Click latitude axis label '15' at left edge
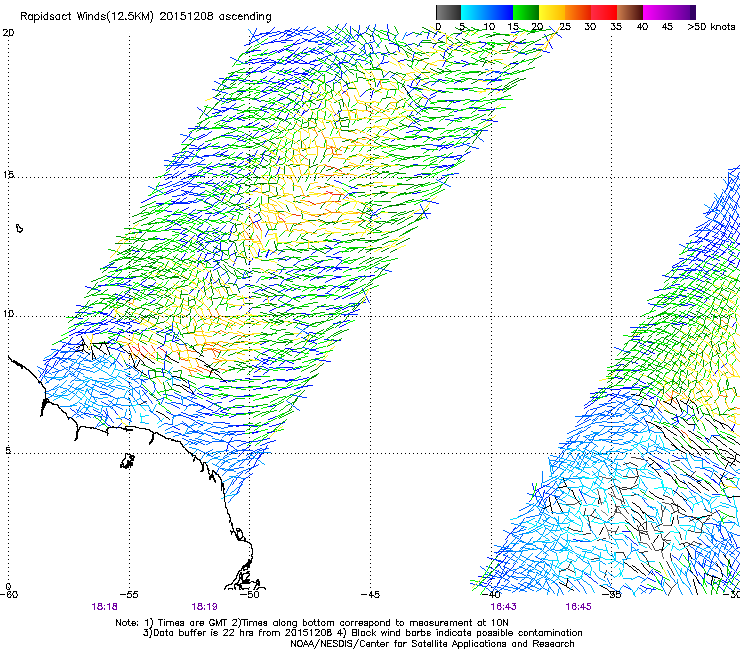Image resolution: width=740 pixels, height=650 pixels. [8, 175]
